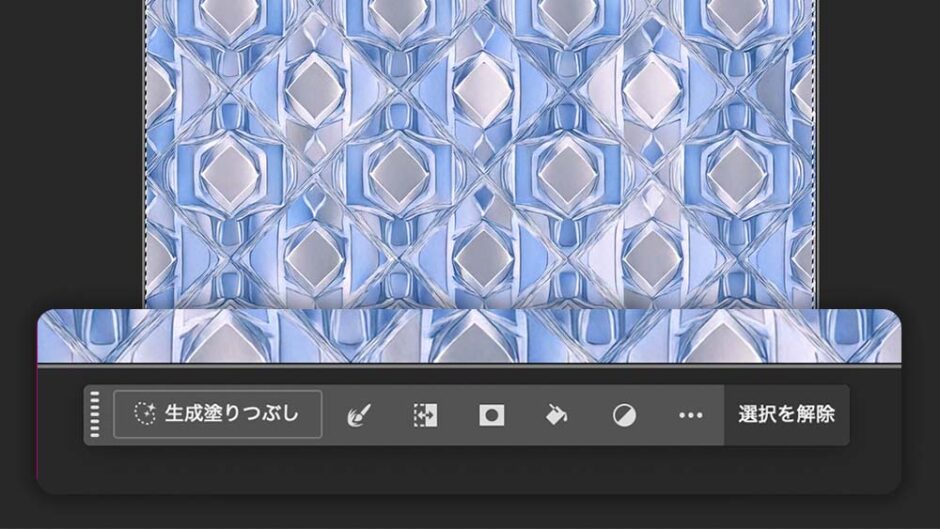940x529 pixels.
Task: Click the bottom-left corner of the canvas image
Action: coord(147,305)
